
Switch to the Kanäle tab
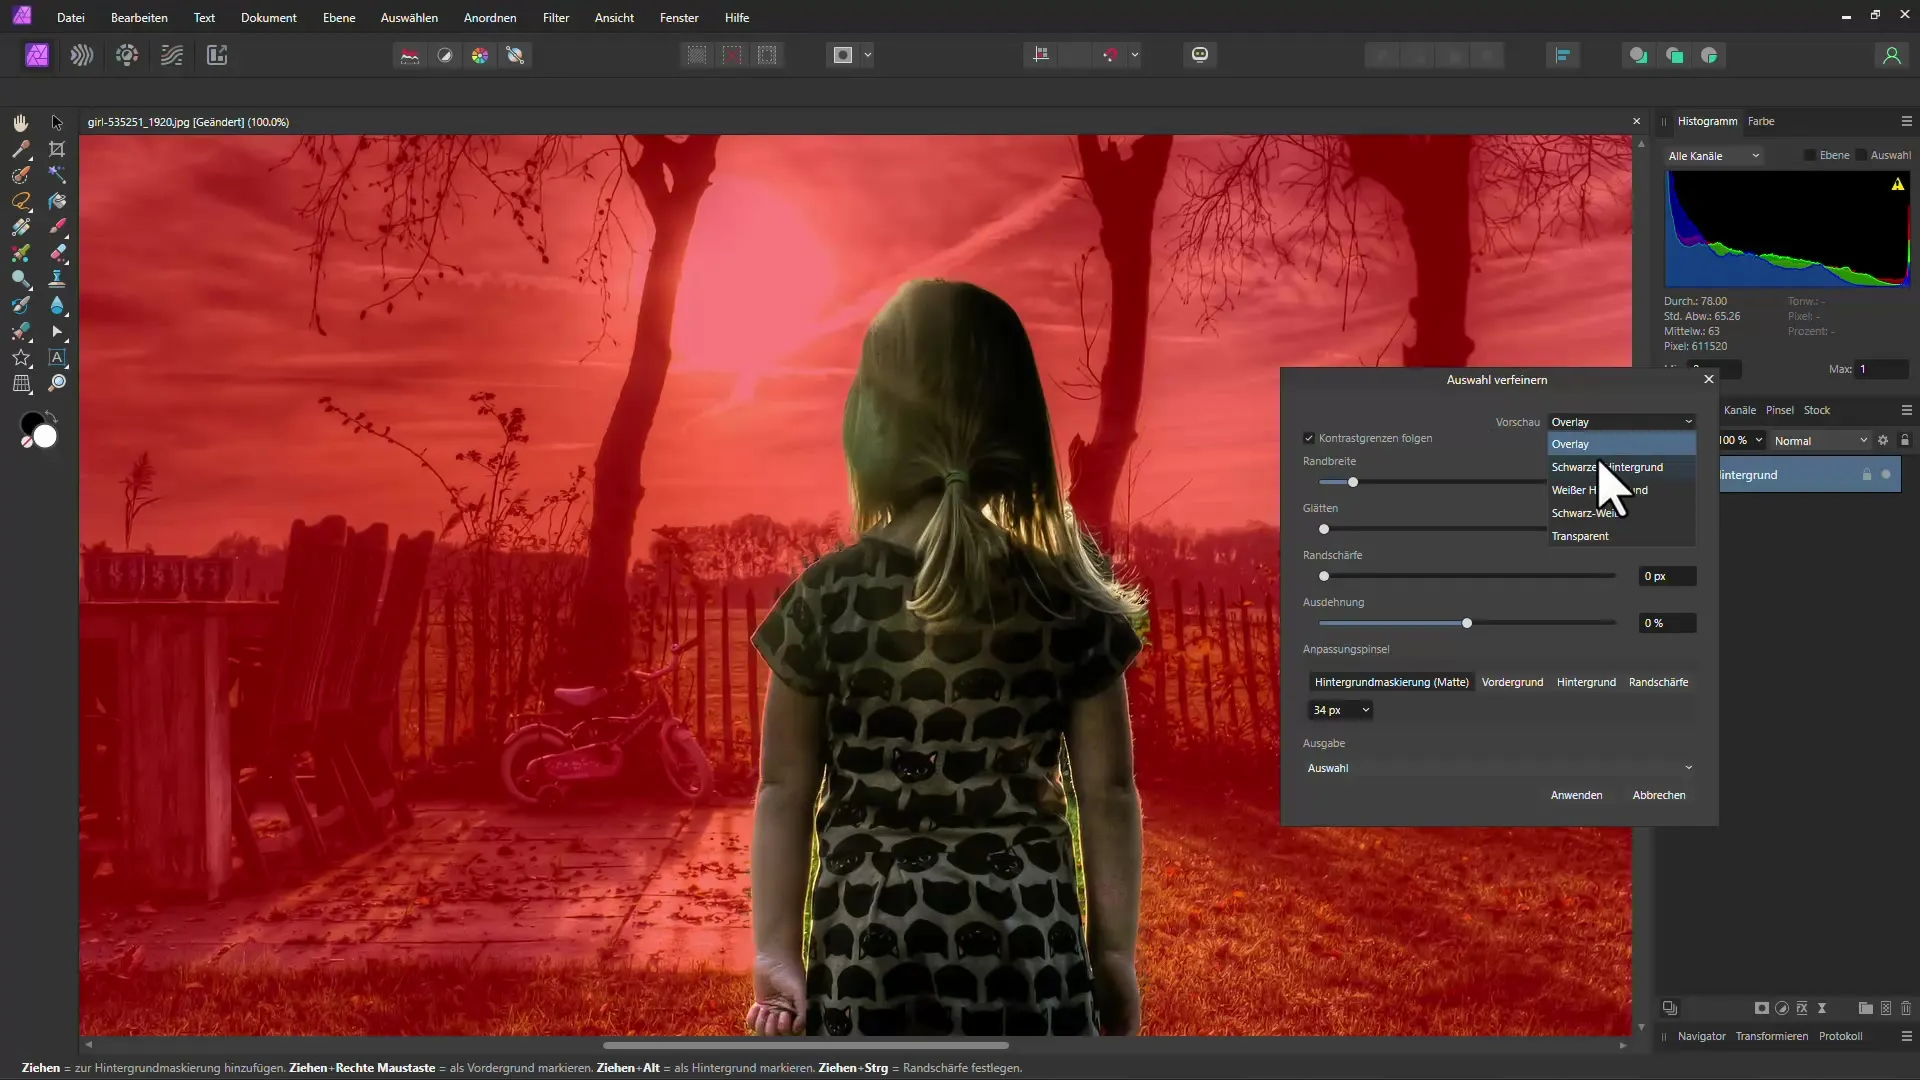[x=1739, y=410]
